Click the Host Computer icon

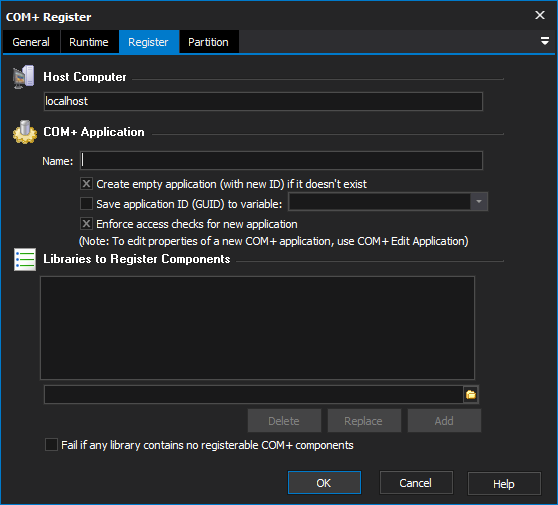24,77
